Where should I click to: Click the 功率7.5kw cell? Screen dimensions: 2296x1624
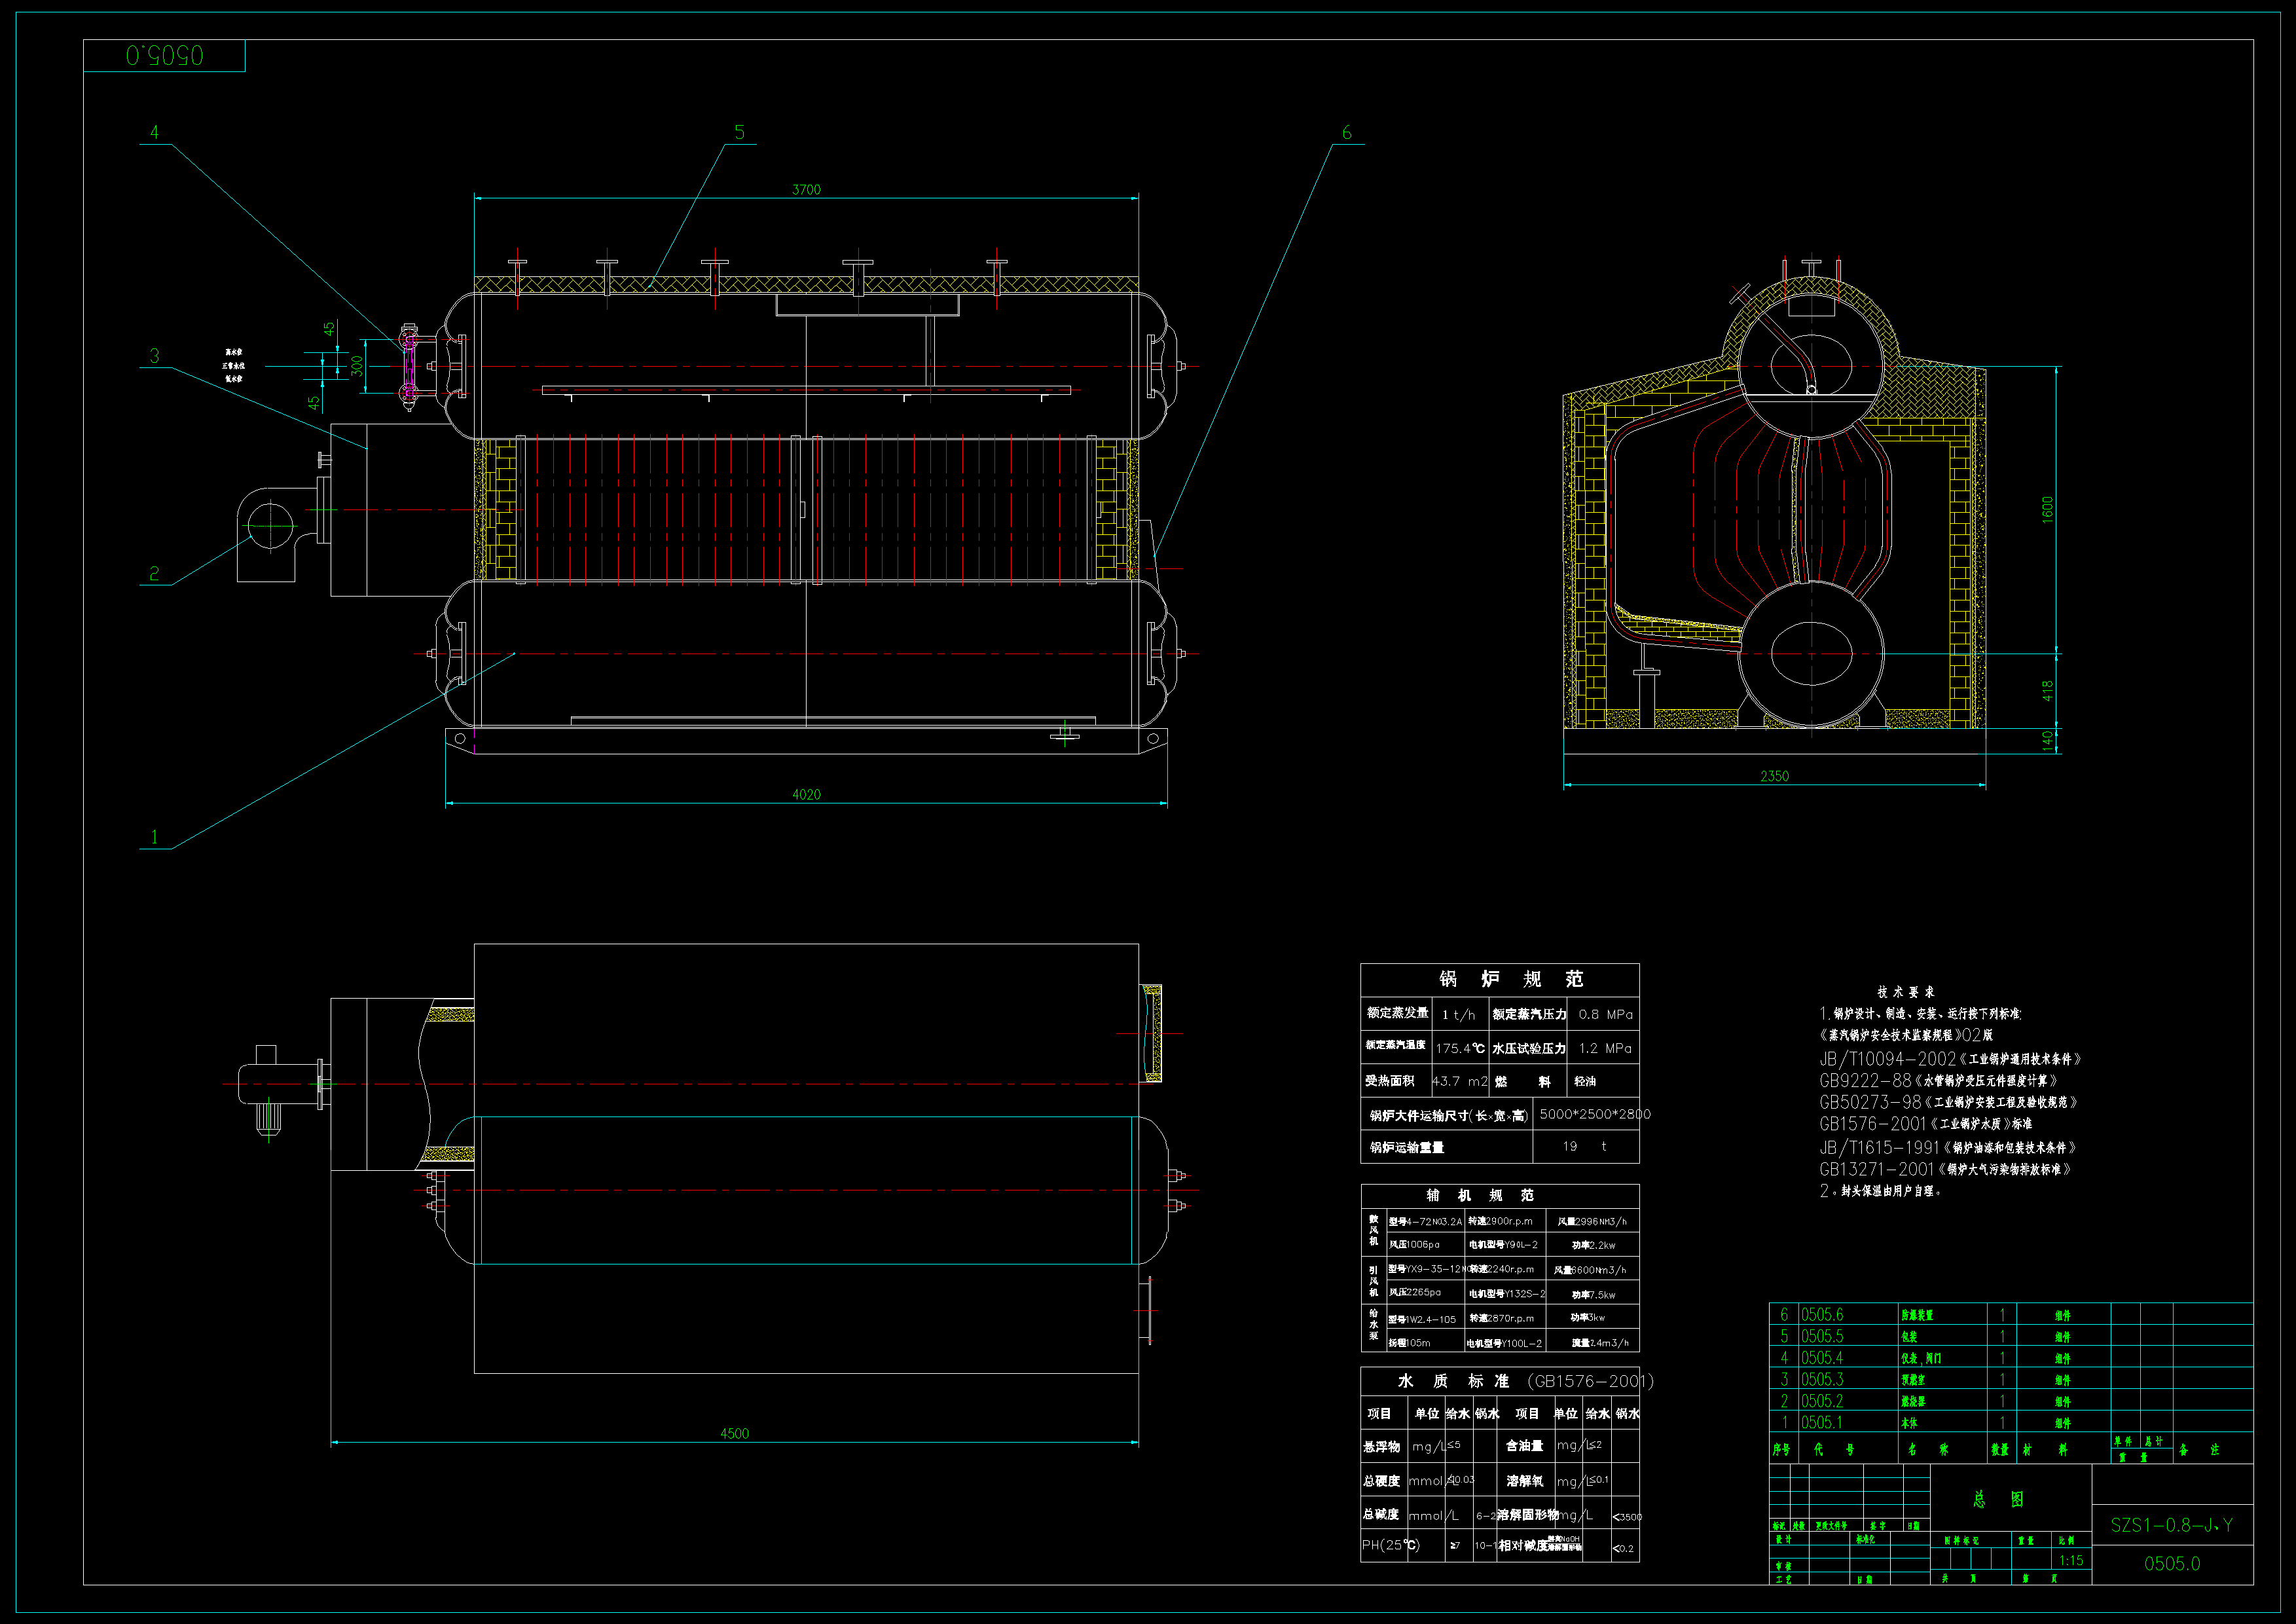tap(1593, 1294)
